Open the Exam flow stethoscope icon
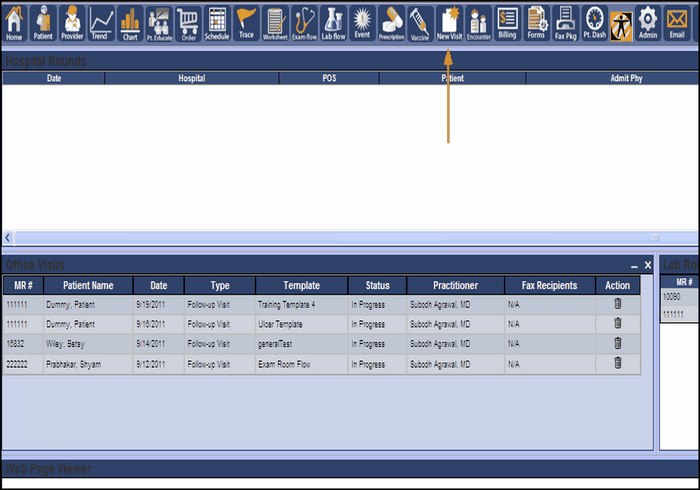Screen dimensions: 700x490 coord(304,23)
